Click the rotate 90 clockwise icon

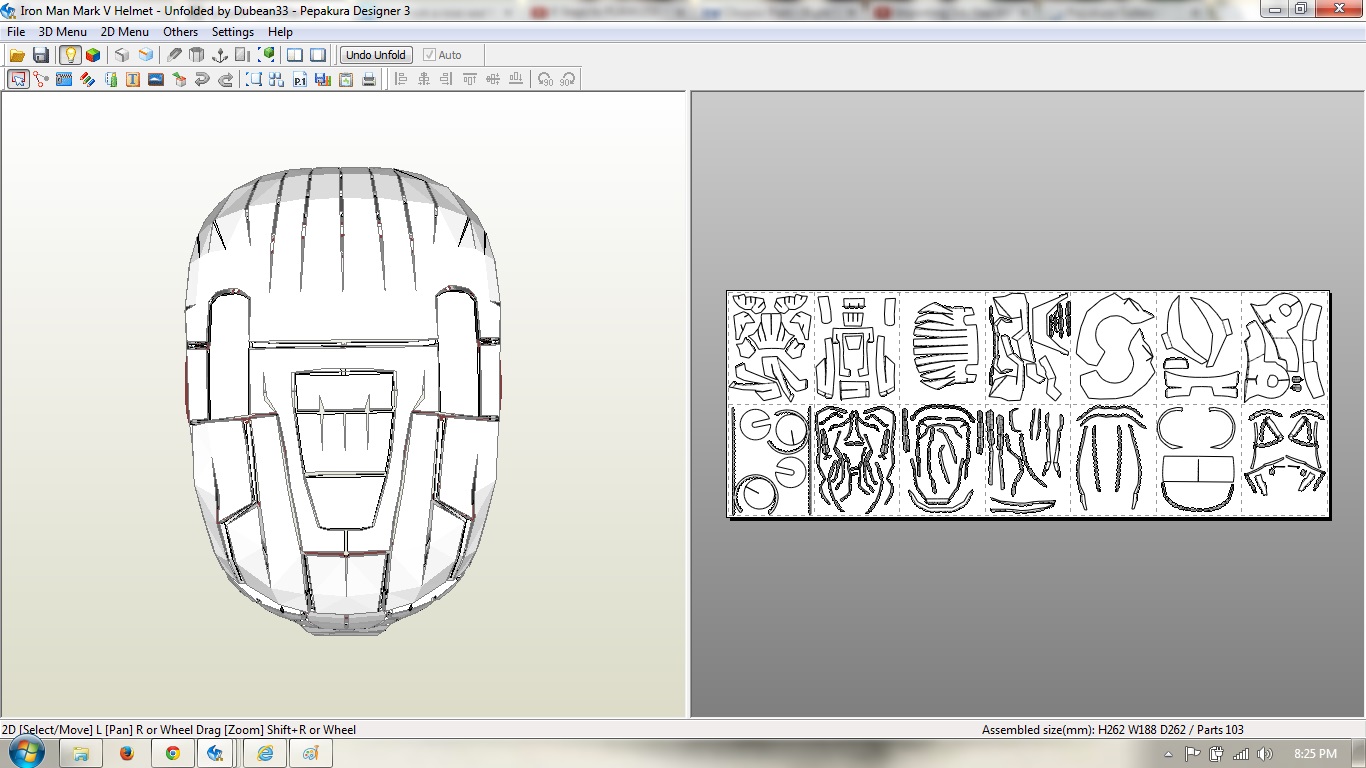[568, 79]
